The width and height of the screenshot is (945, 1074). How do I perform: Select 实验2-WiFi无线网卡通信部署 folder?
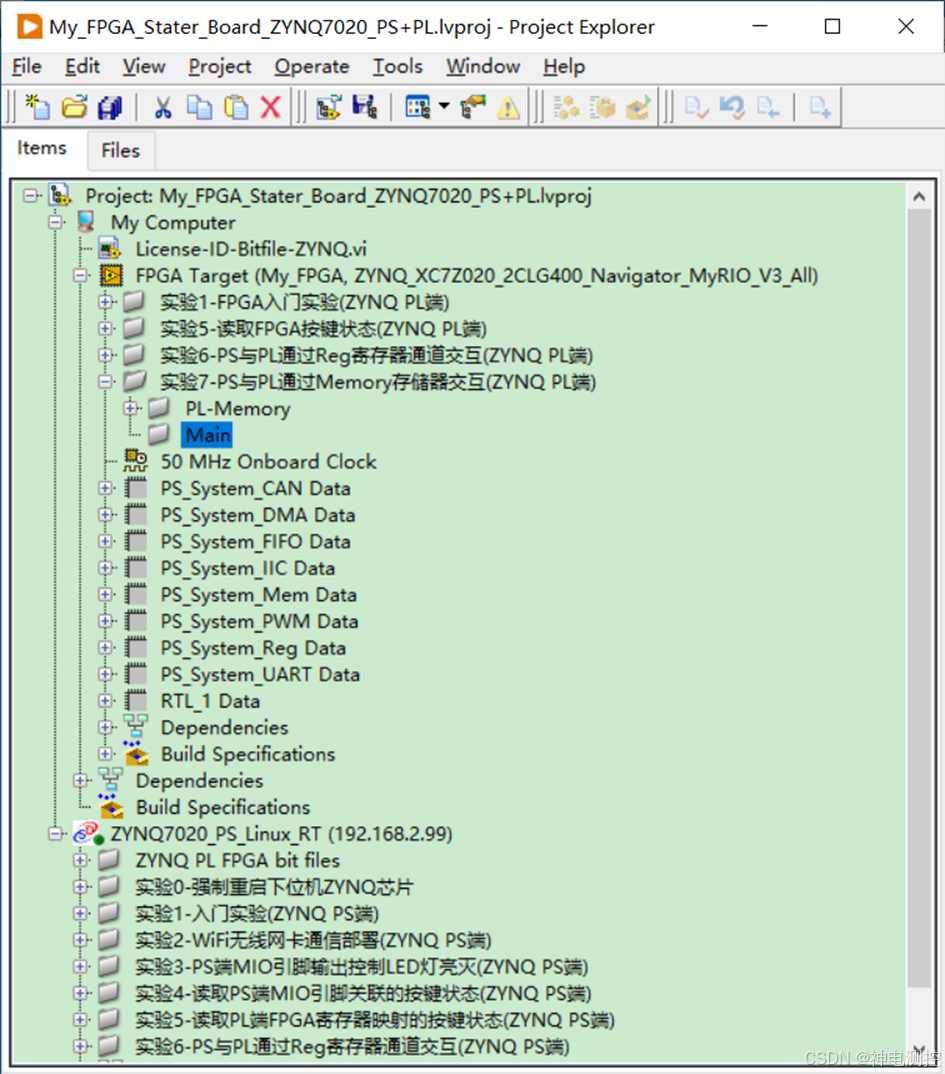point(314,940)
